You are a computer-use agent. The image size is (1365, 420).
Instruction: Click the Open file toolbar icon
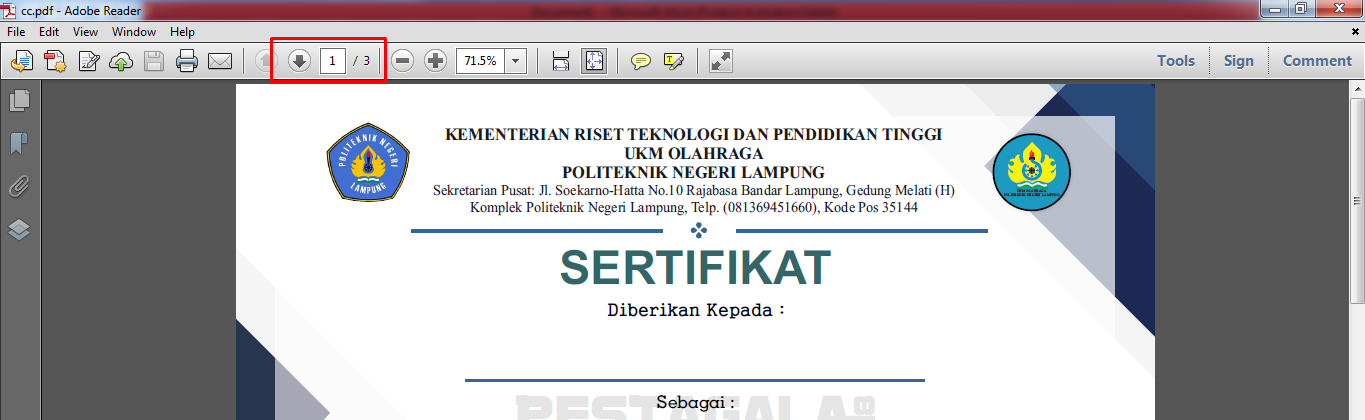pyautogui.click(x=21, y=61)
